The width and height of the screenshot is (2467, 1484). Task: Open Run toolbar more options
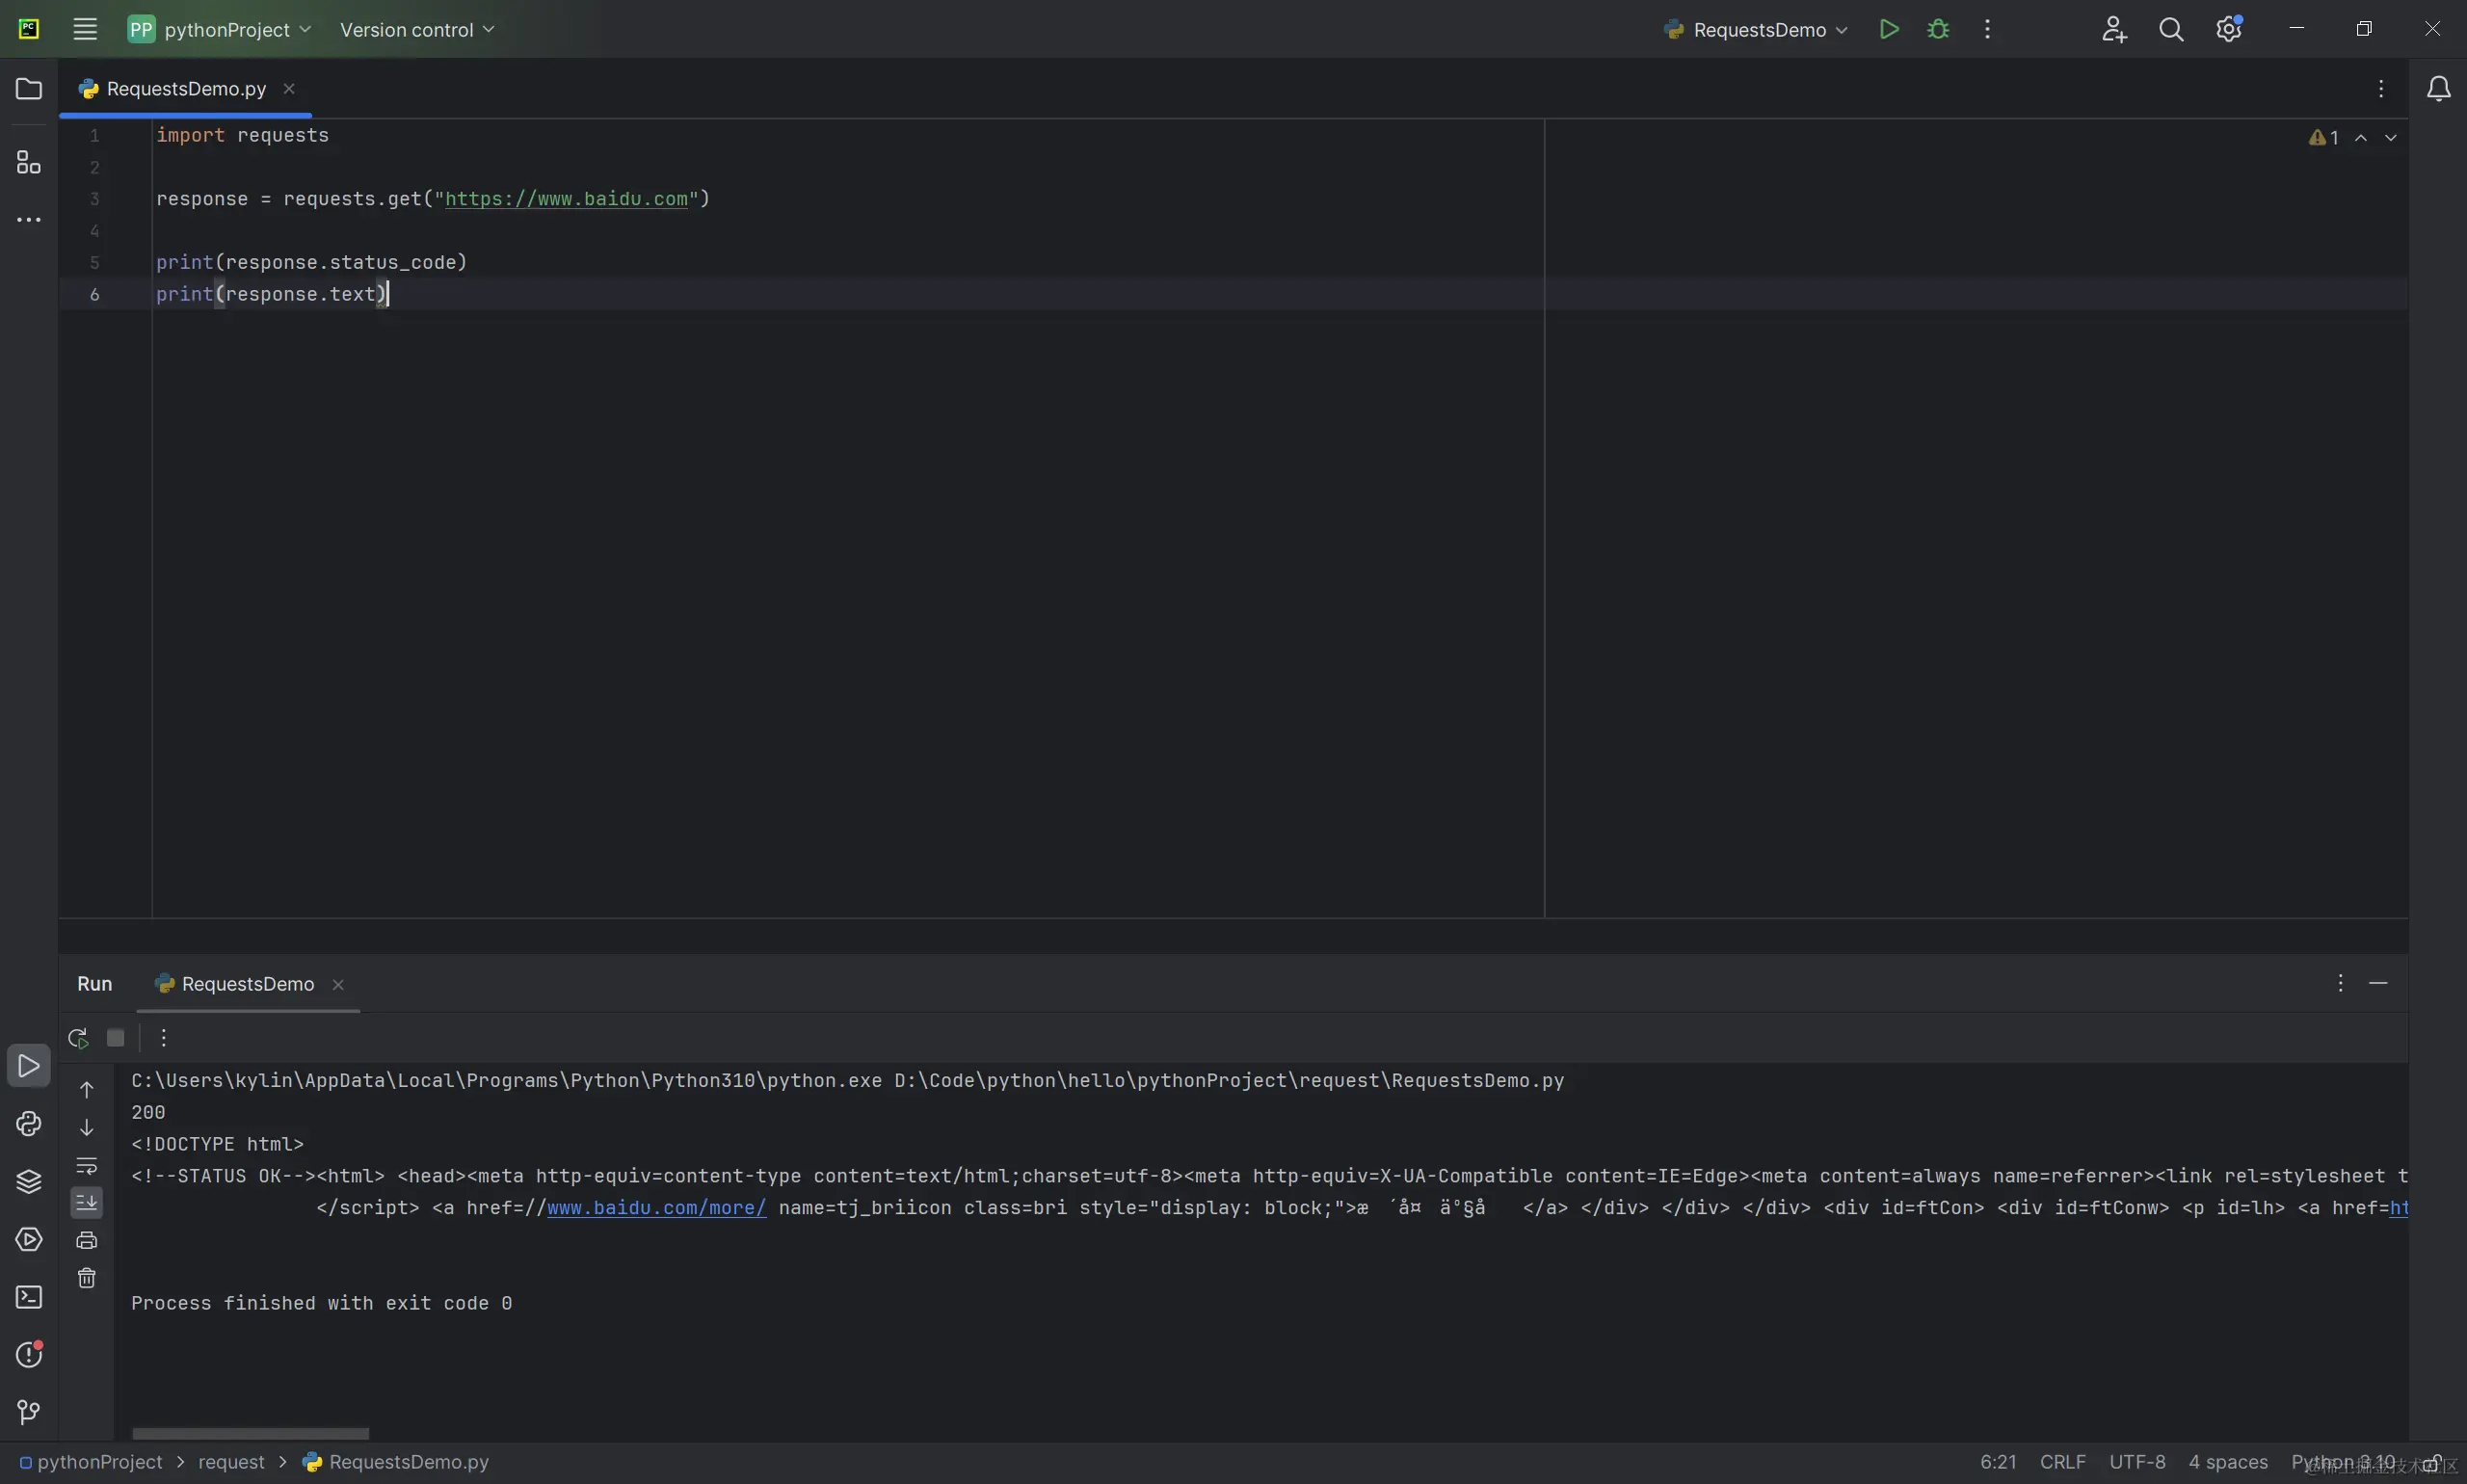164,1037
